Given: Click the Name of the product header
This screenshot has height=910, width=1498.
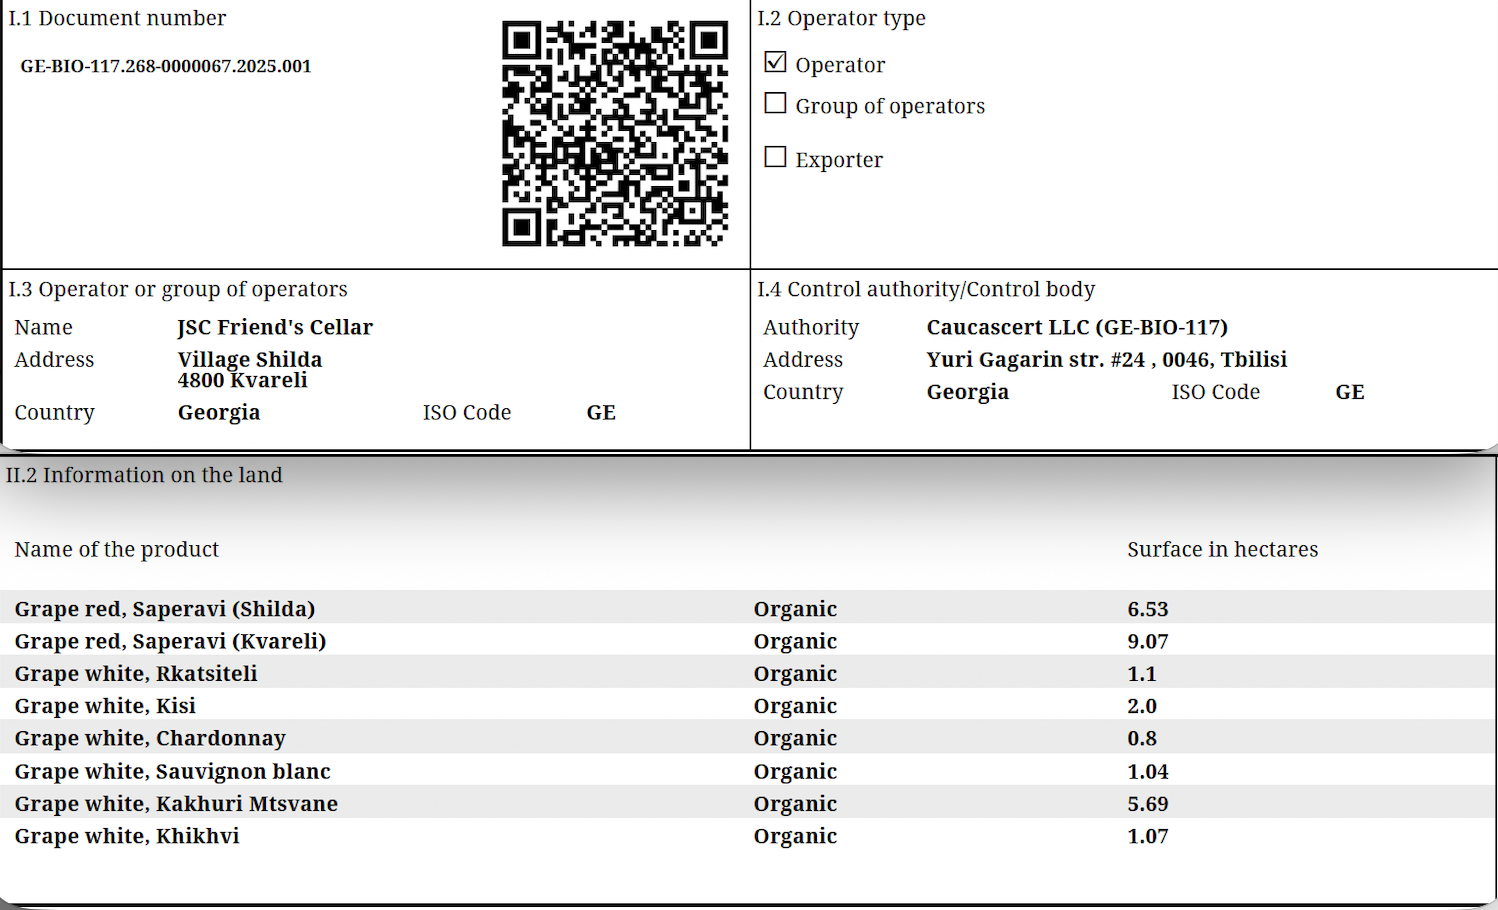Looking at the screenshot, I should pyautogui.click(x=116, y=549).
